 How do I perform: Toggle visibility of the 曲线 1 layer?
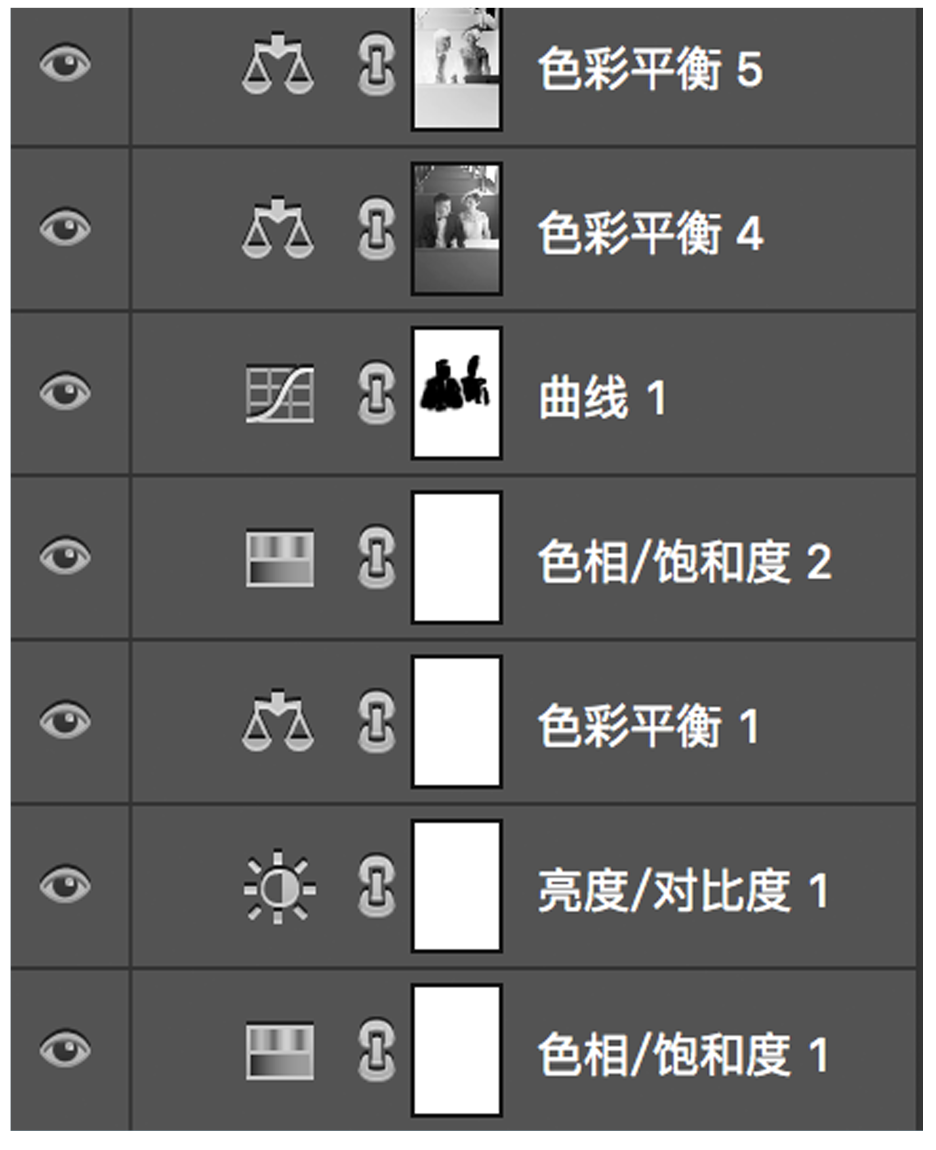click(65, 393)
